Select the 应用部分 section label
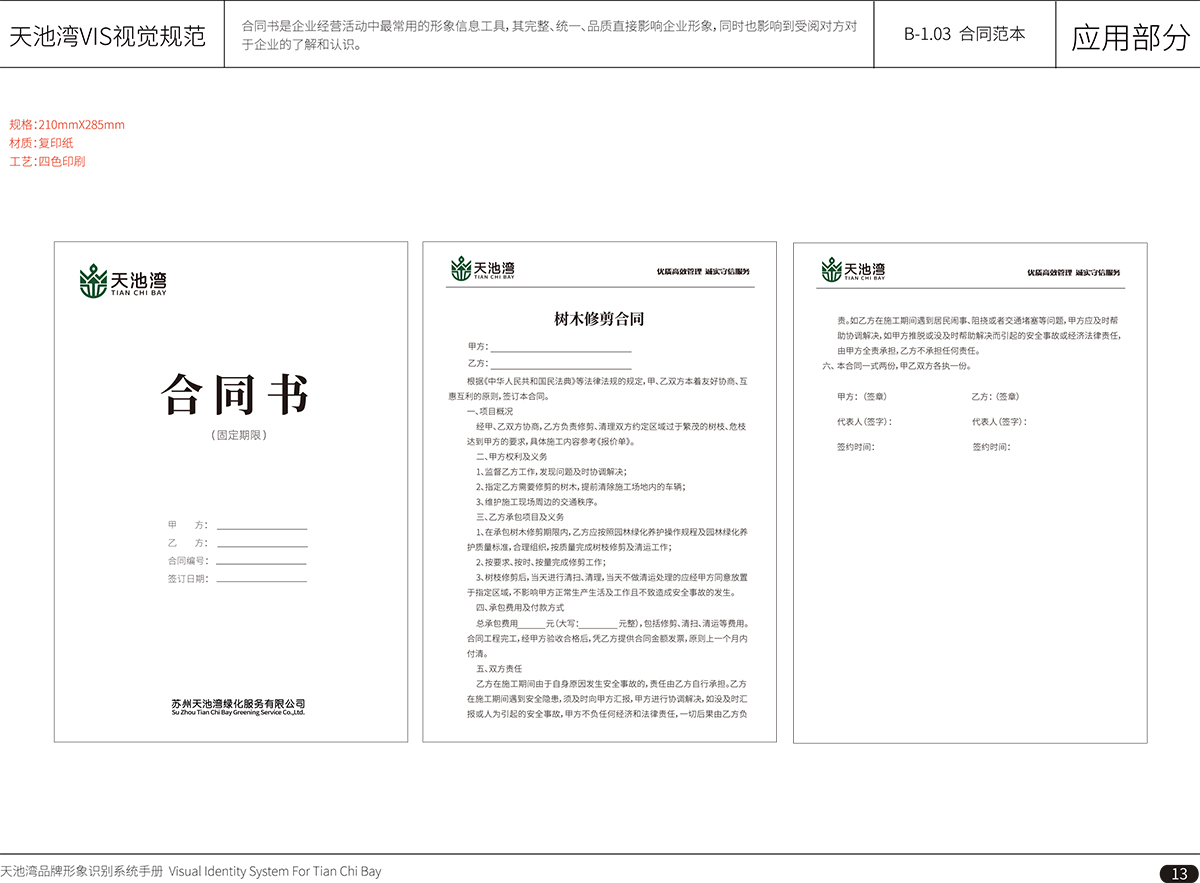The image size is (1200, 883). (x=1130, y=37)
